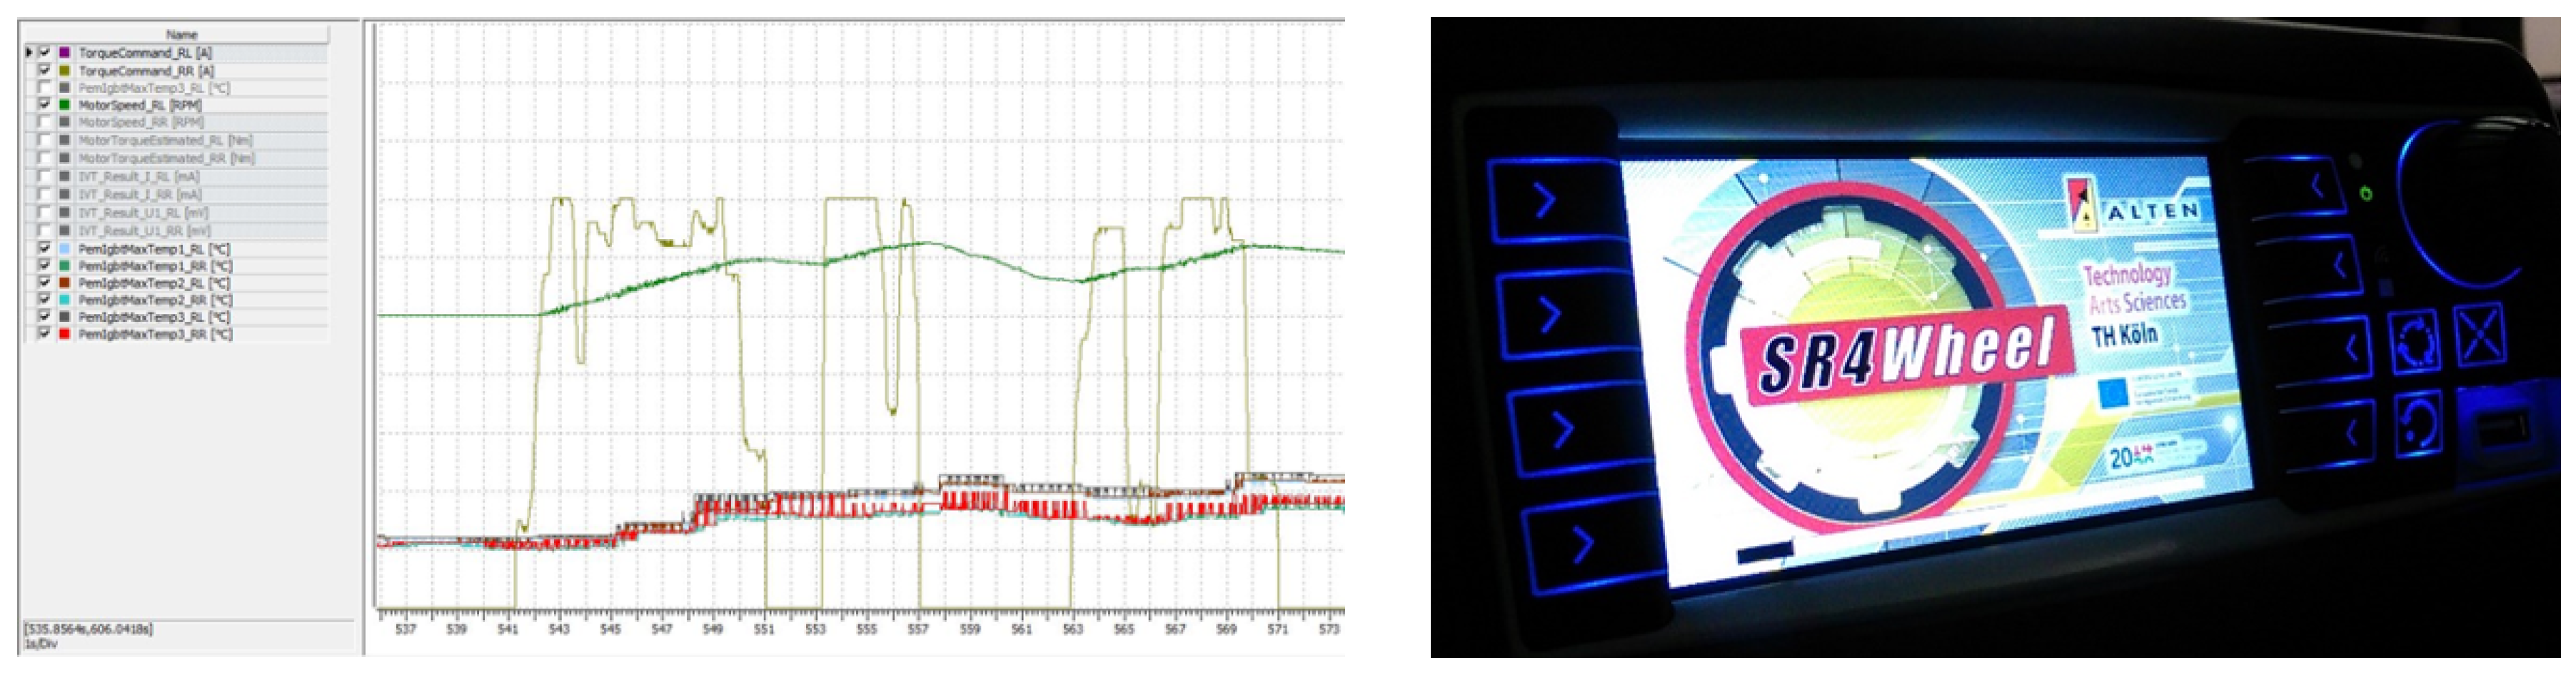The height and width of the screenshot is (675, 2576).
Task: Click the green power indicator on the display
Action: click(2366, 194)
